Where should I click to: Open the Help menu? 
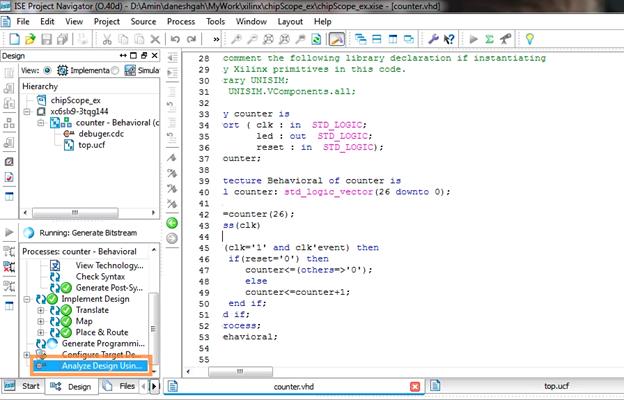[x=322, y=21]
